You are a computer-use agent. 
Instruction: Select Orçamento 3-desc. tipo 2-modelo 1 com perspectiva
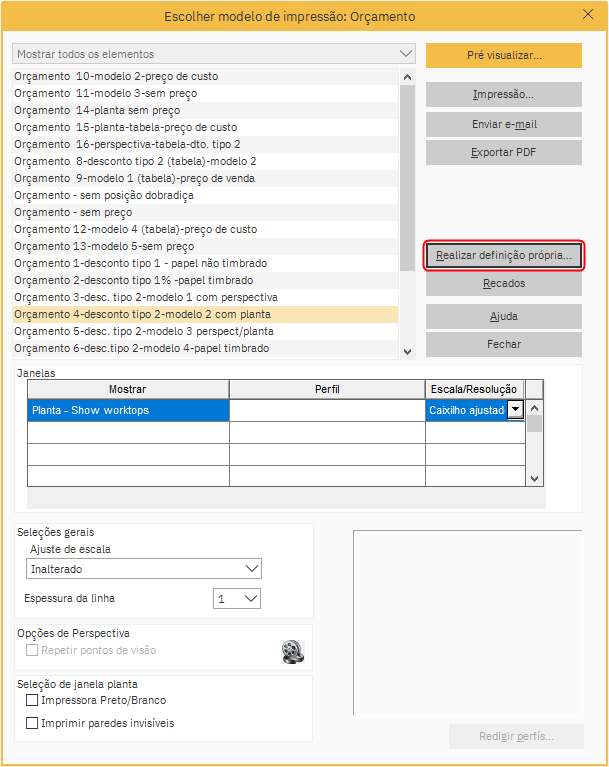(x=205, y=297)
